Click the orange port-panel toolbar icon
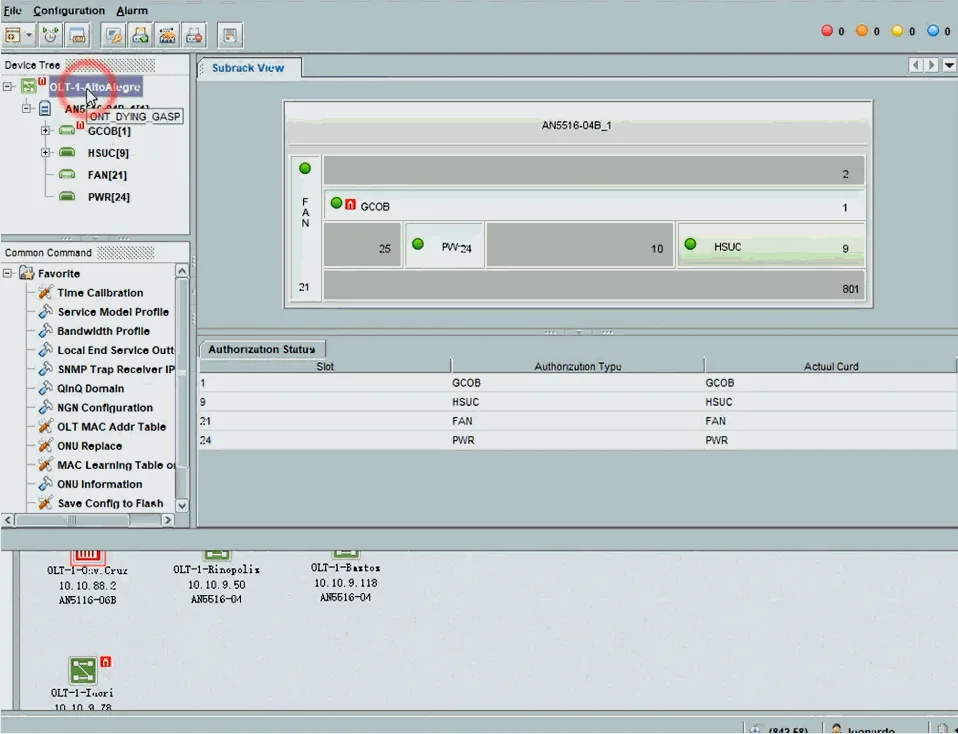 pyautogui.click(x=167, y=35)
